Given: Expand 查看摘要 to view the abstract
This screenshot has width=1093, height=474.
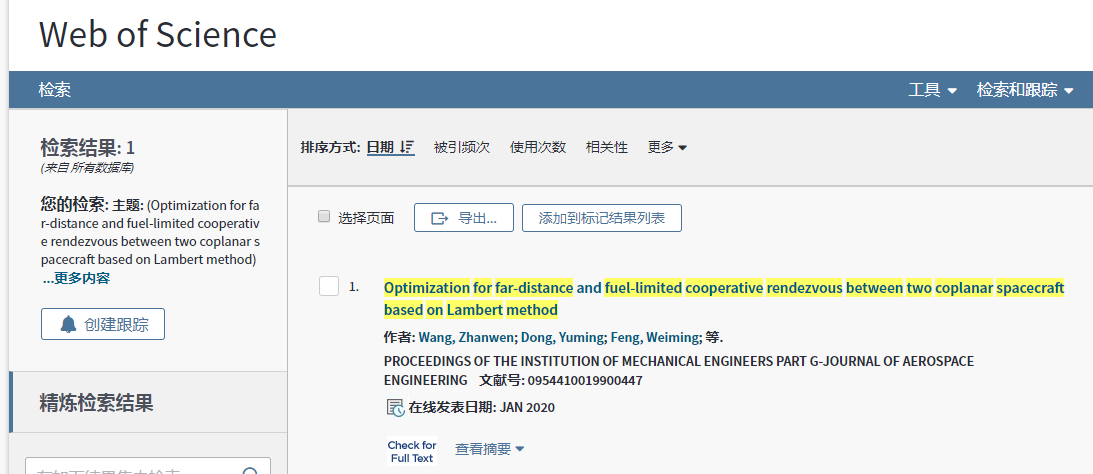Looking at the screenshot, I should click(489, 449).
